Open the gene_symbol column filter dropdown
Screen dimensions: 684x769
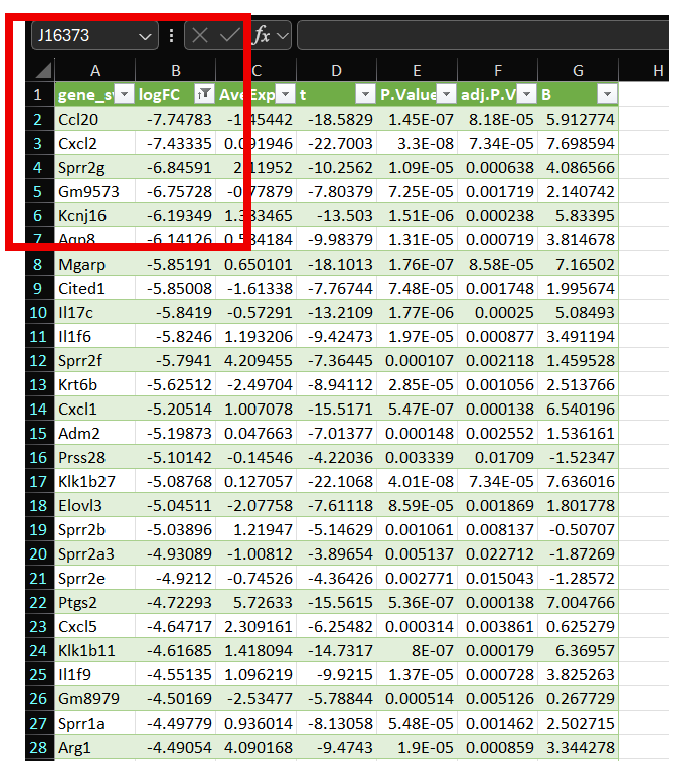point(124,94)
